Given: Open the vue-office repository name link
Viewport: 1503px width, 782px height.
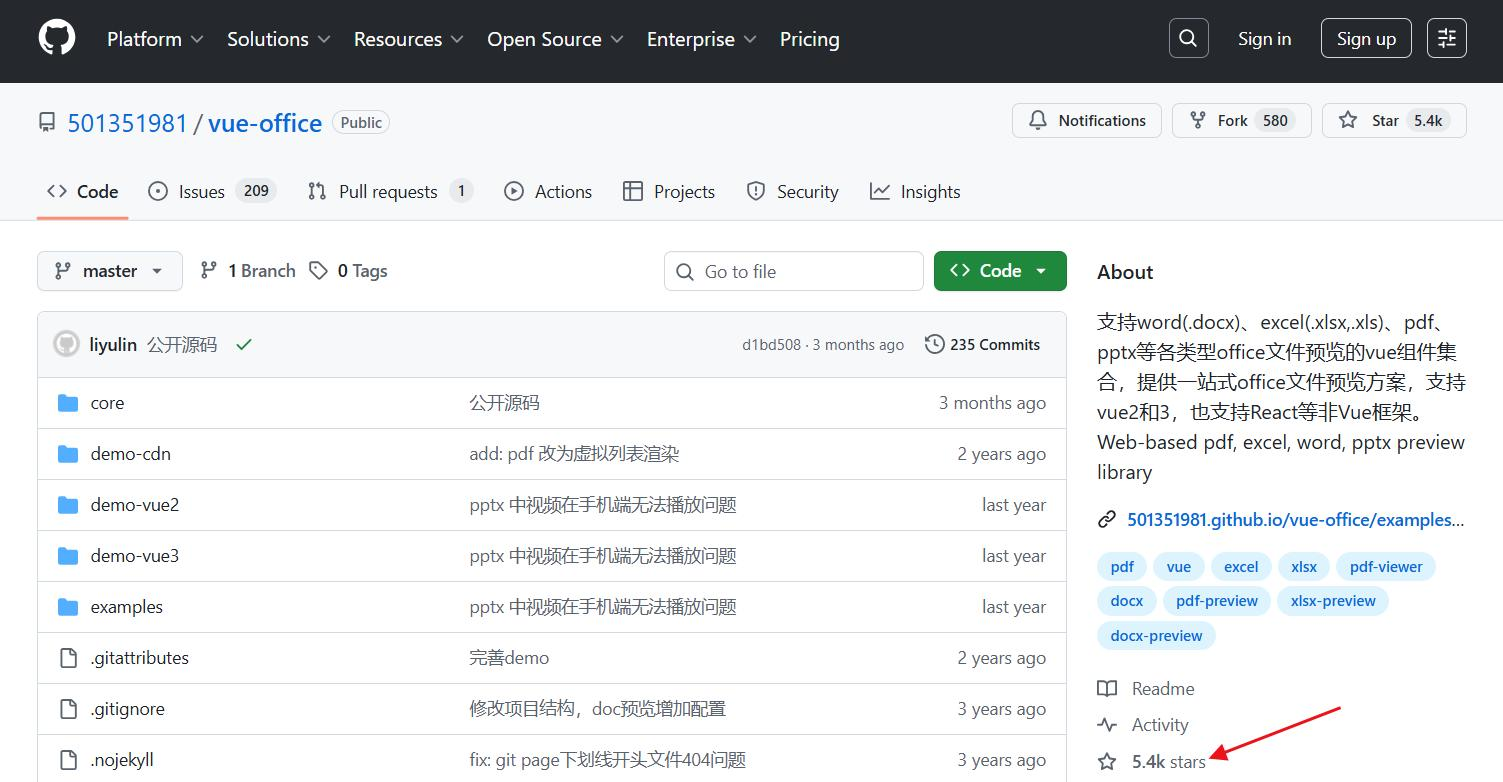Looking at the screenshot, I should (265, 123).
